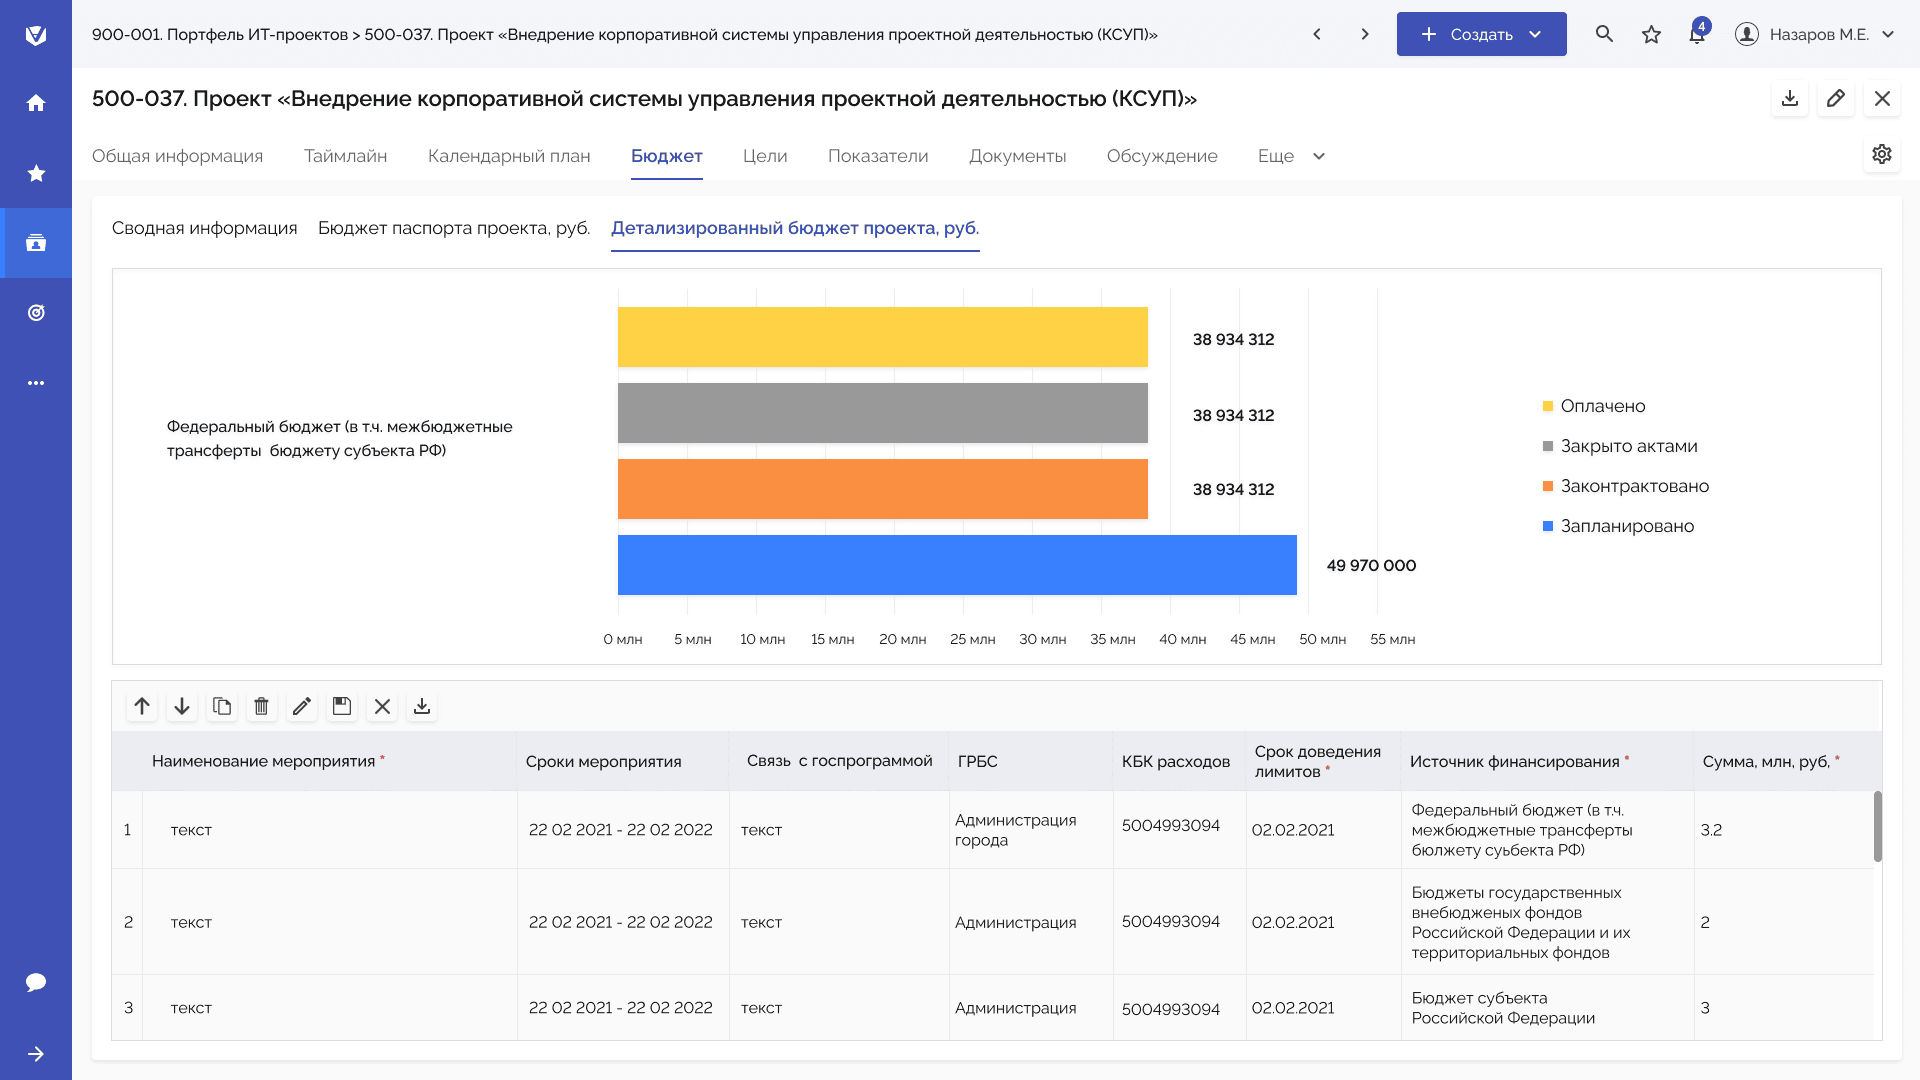Viewport: 1920px width, 1080px height.
Task: Download table using toolbar download icon
Action: [422, 706]
